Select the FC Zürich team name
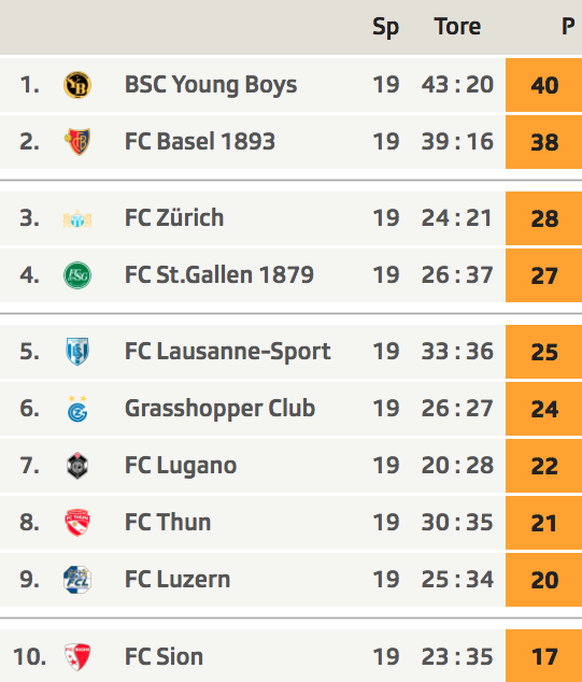The height and width of the screenshot is (682, 582). 174,218
